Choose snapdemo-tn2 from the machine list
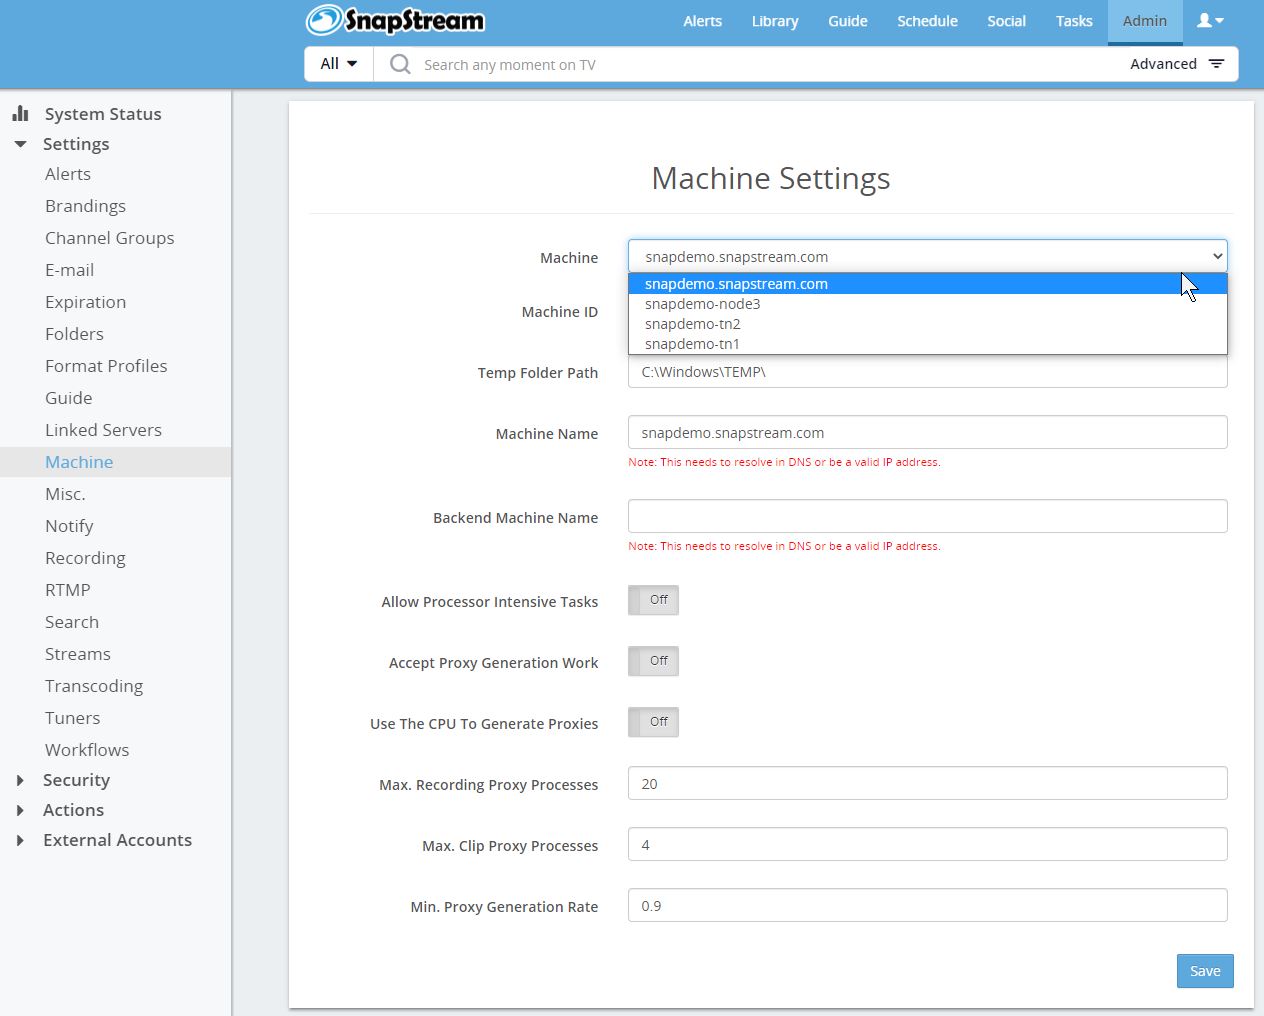Screen dimensions: 1264x1016 [927, 324]
